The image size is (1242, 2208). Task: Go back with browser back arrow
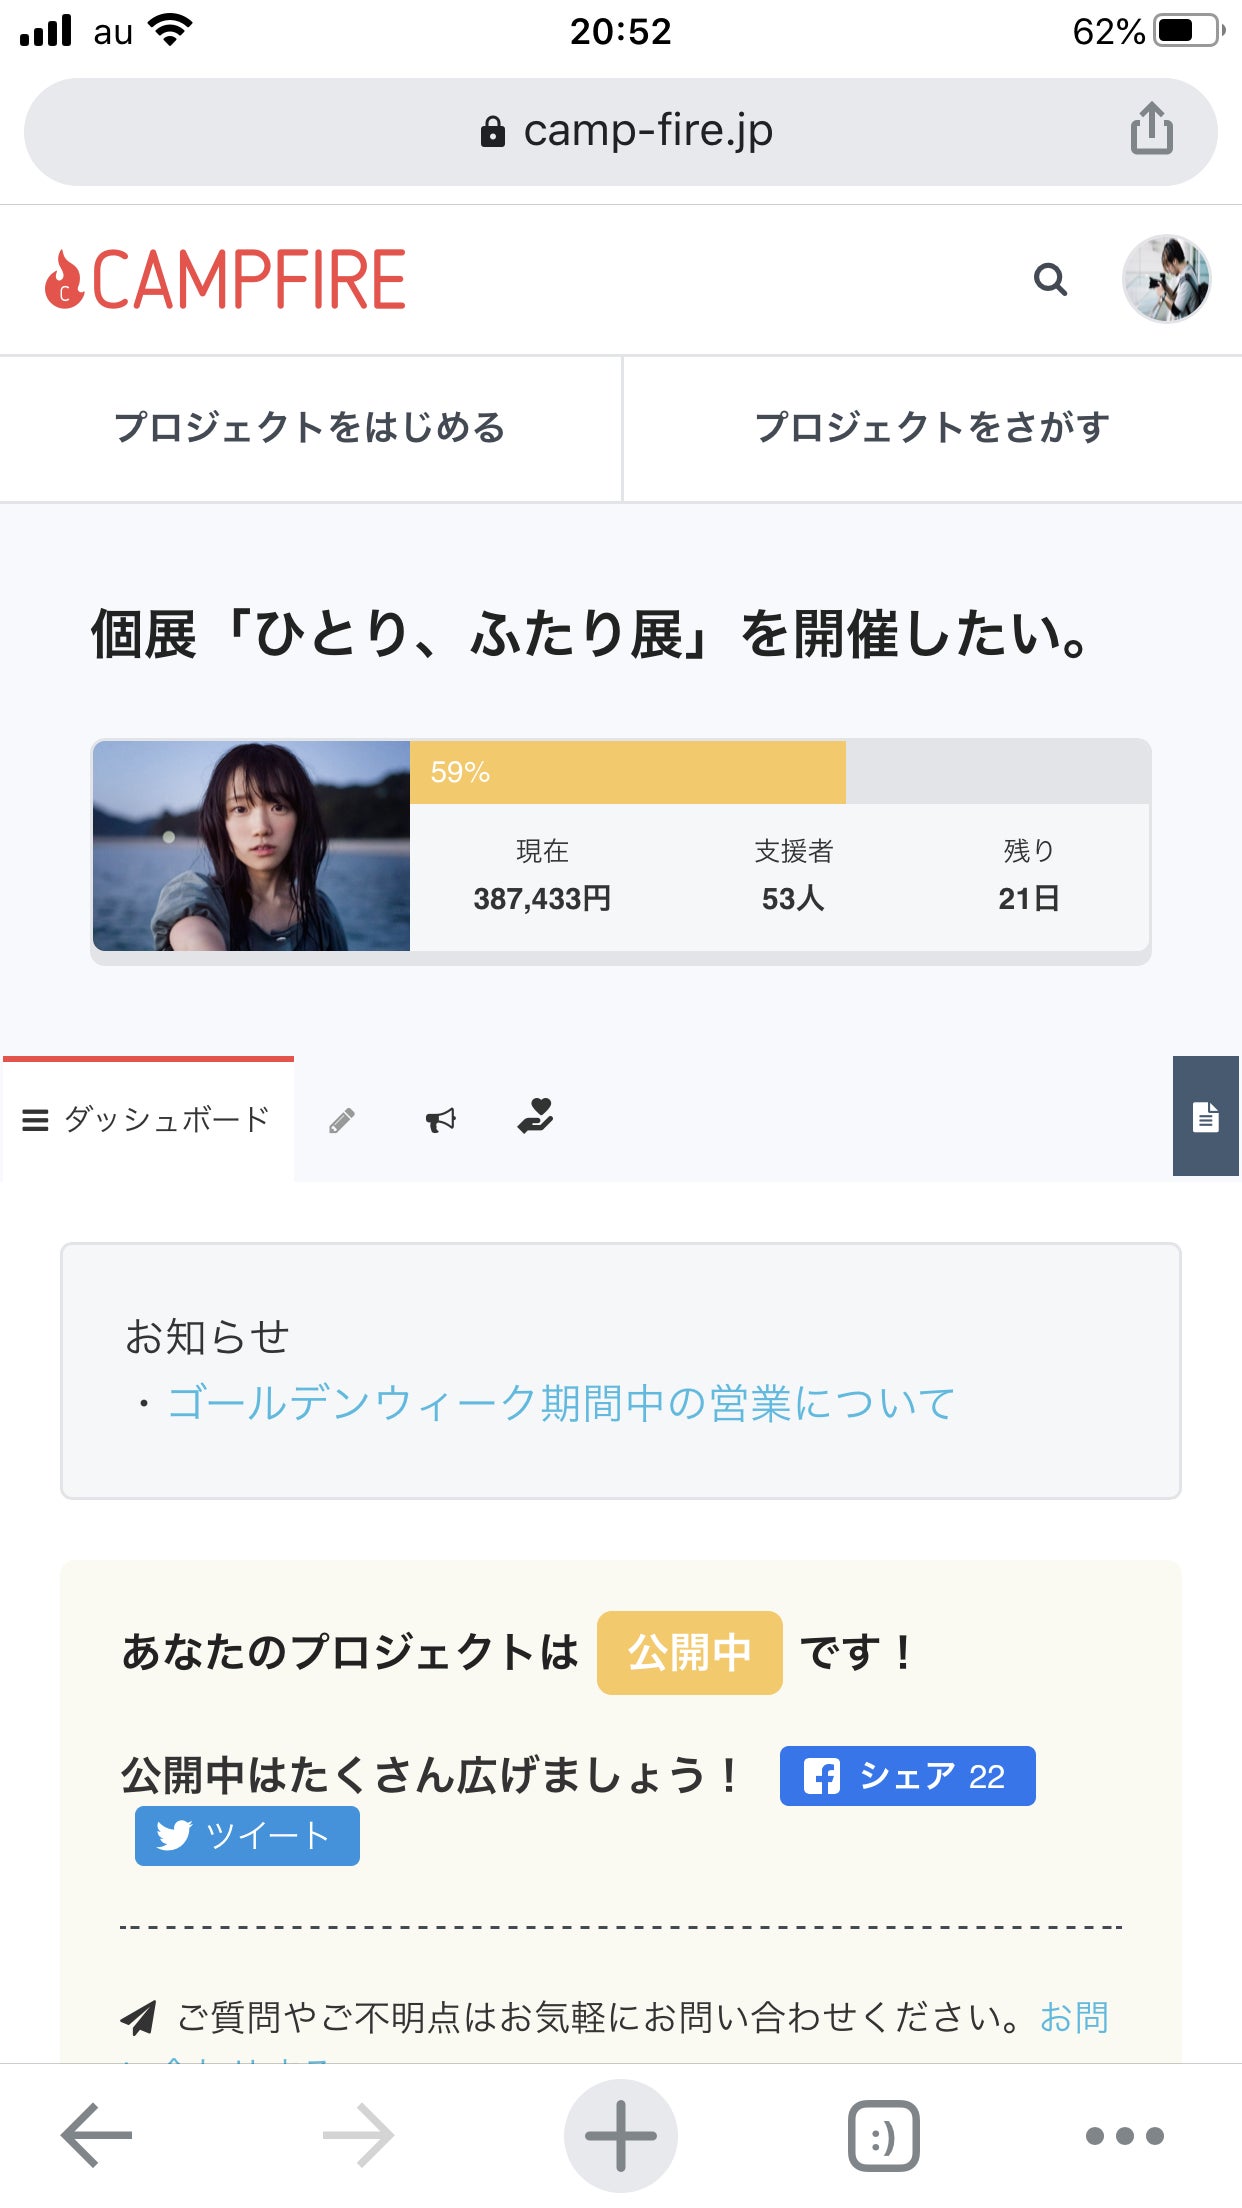click(x=96, y=2134)
